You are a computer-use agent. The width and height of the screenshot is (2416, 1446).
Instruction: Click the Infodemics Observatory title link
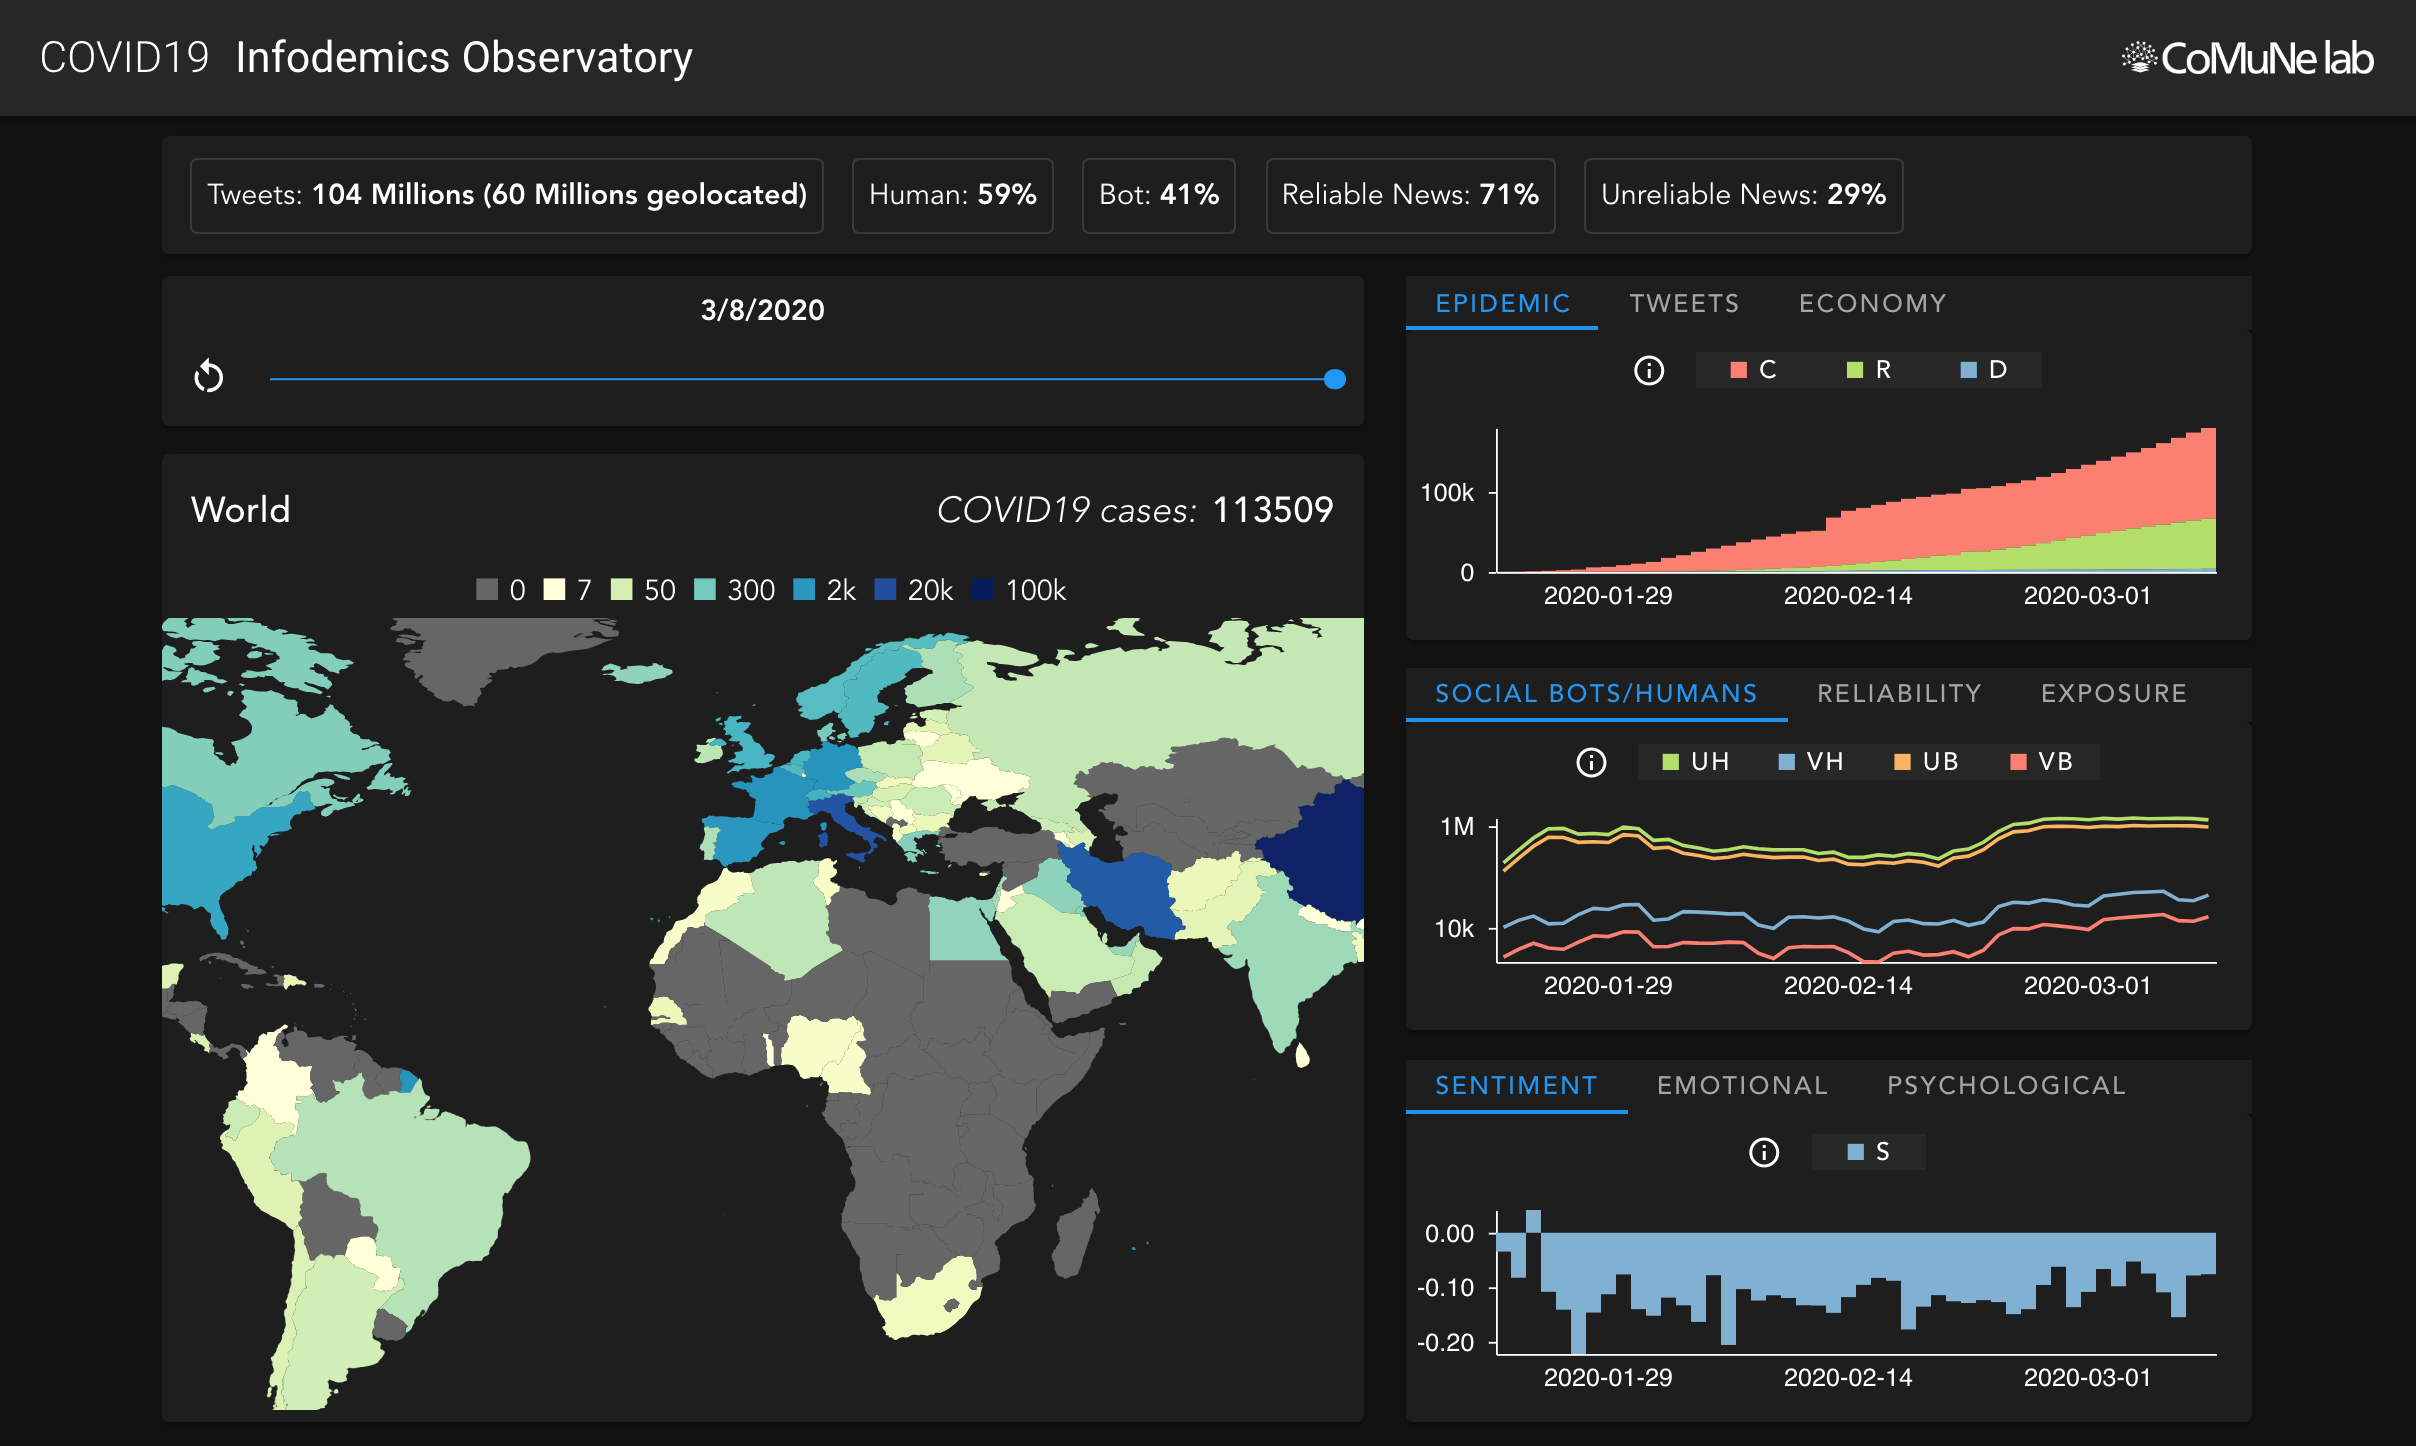pos(464,58)
